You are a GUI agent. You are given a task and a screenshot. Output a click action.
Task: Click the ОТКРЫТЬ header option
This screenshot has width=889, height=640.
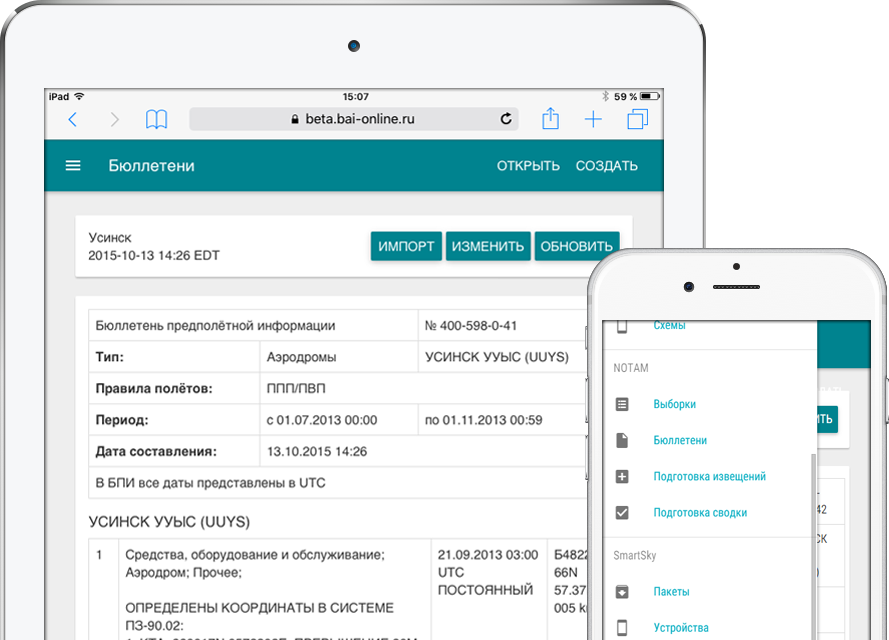(528, 166)
